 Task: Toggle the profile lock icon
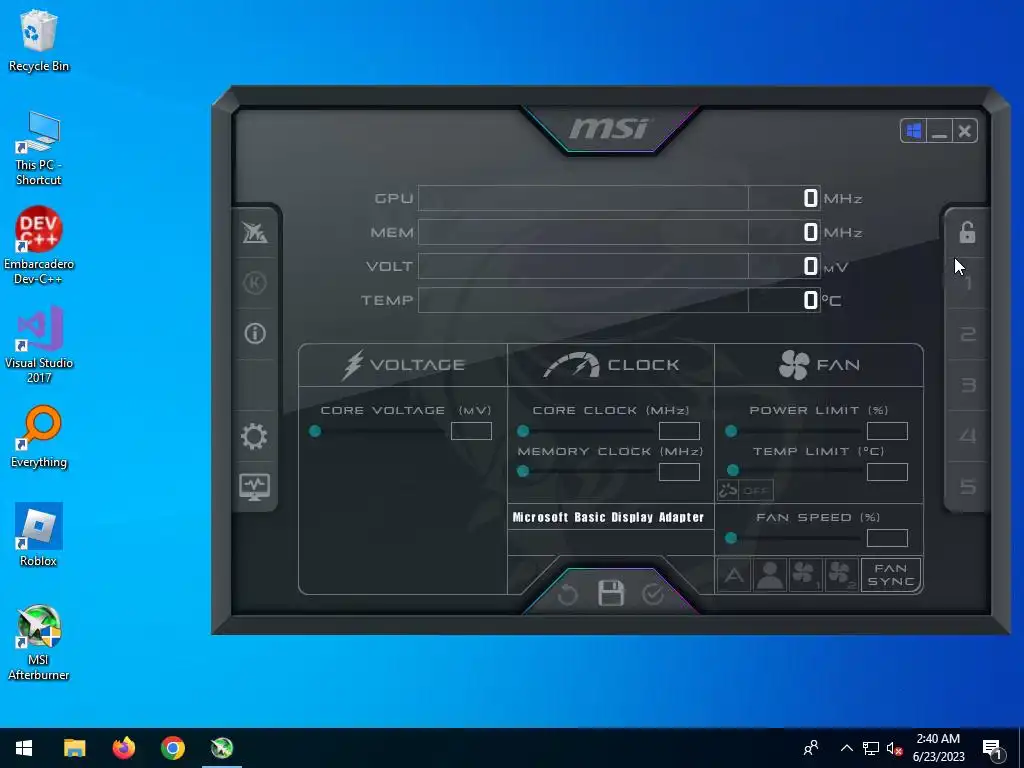tap(967, 232)
